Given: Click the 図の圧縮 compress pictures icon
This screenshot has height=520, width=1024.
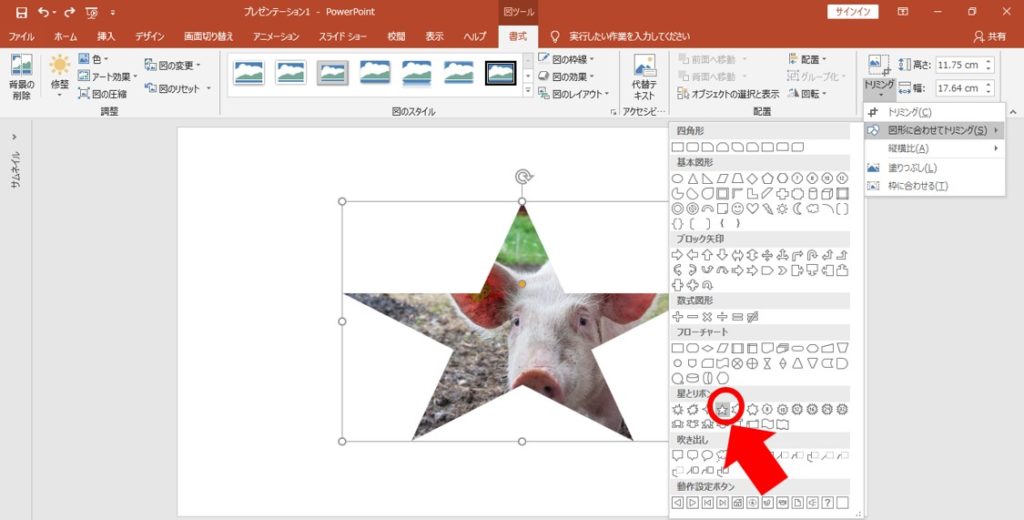Looking at the screenshot, I should pos(84,94).
